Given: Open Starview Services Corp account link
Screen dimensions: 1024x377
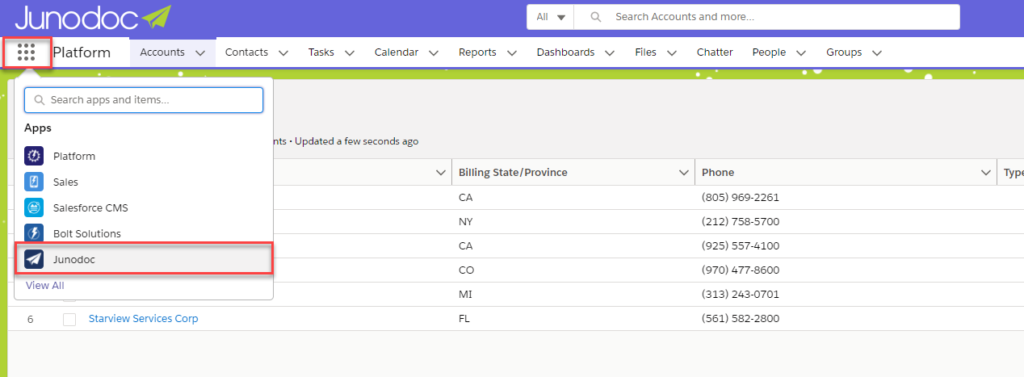Looking at the screenshot, I should [x=143, y=319].
